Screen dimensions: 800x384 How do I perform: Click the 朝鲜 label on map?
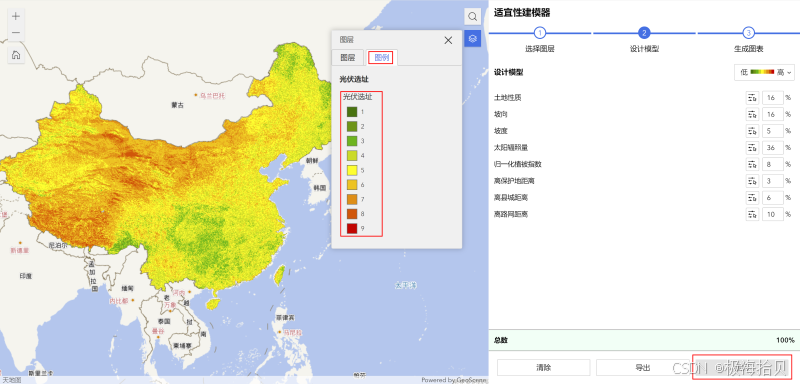(312, 160)
